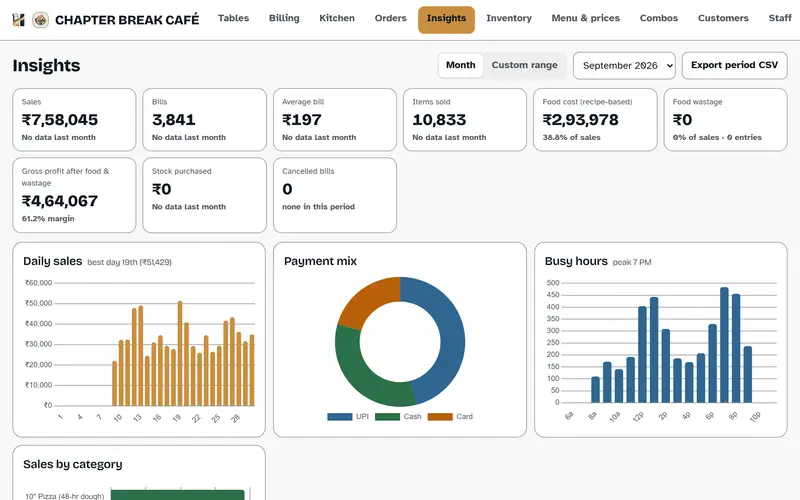Click the blue UPI donut segment
The image size is (800, 500).
[x=451, y=337]
